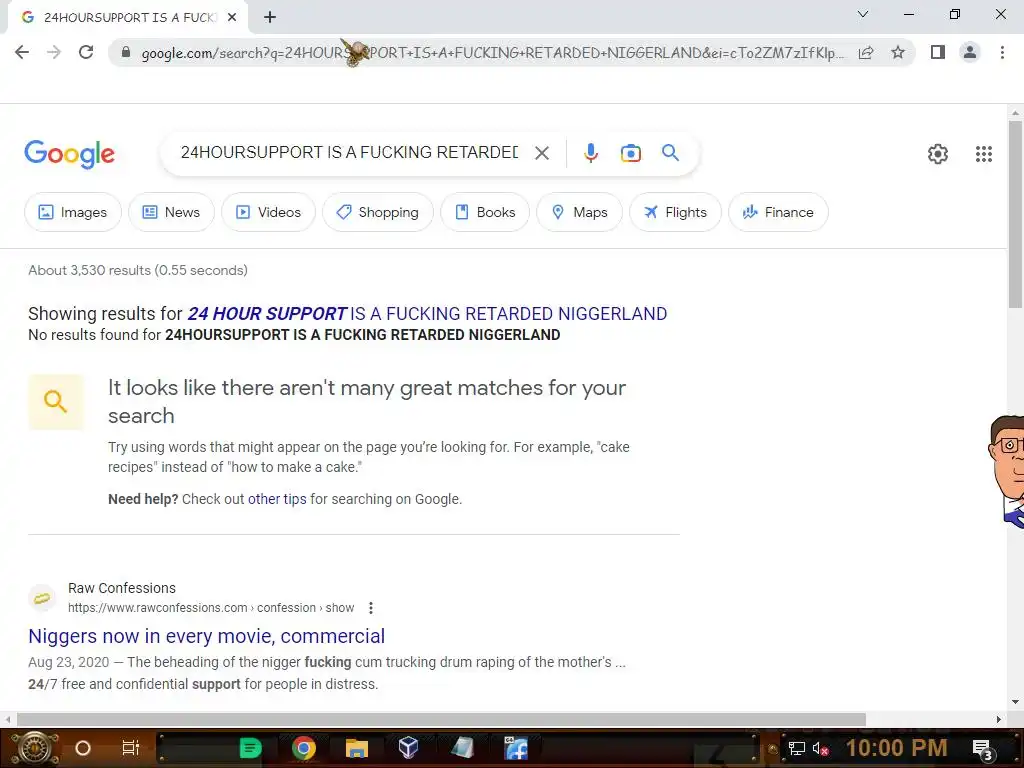Click the browser forward arrow

point(54,52)
